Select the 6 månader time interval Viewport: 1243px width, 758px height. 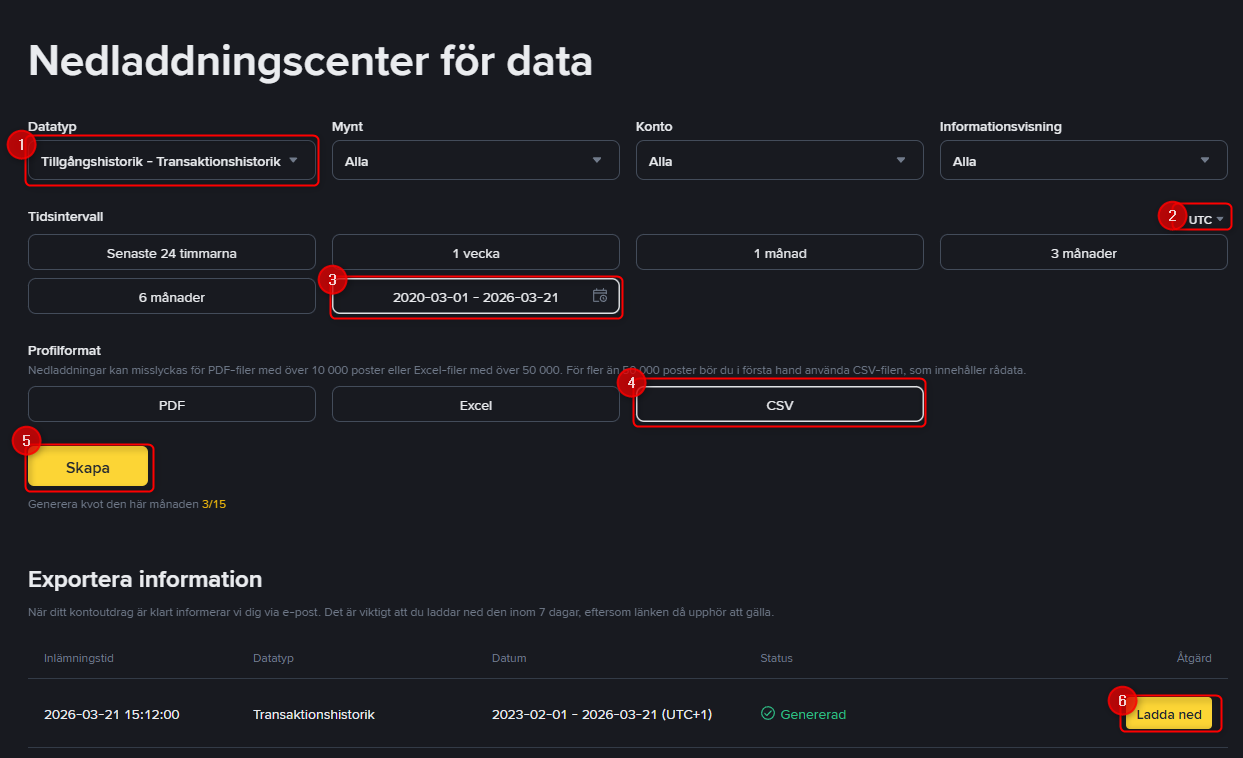(x=171, y=296)
